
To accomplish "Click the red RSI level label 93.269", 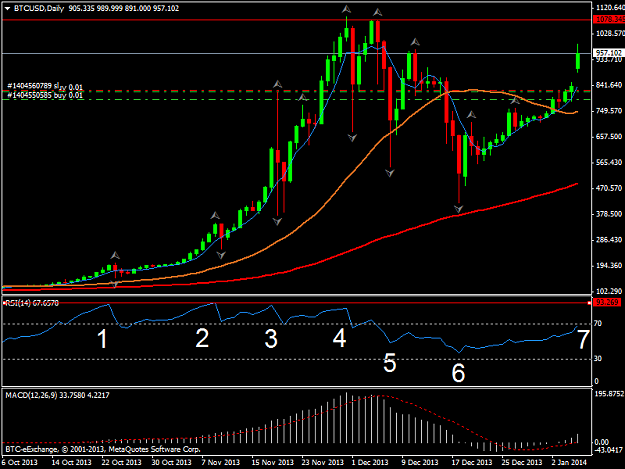I will [x=607, y=302].
